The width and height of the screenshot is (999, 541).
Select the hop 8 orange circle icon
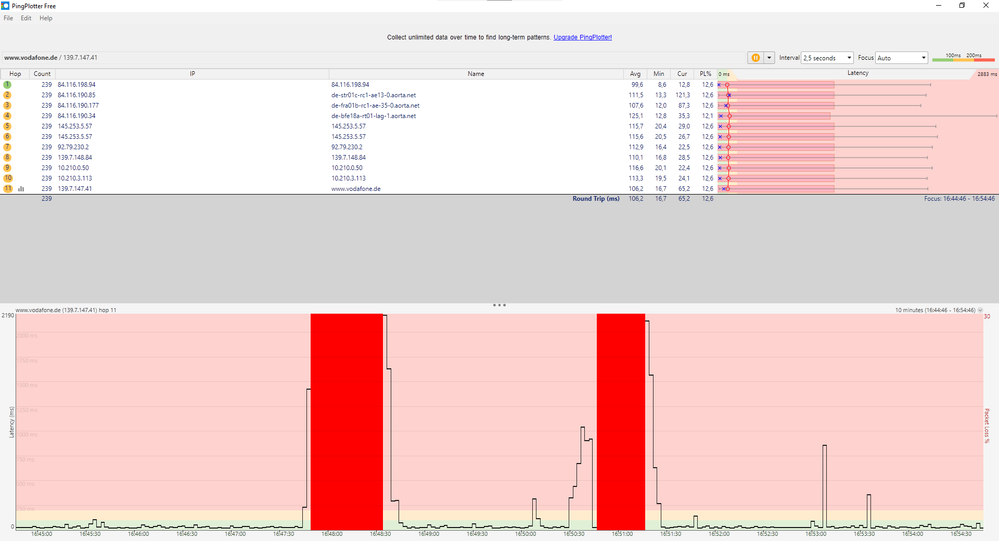pos(8,157)
